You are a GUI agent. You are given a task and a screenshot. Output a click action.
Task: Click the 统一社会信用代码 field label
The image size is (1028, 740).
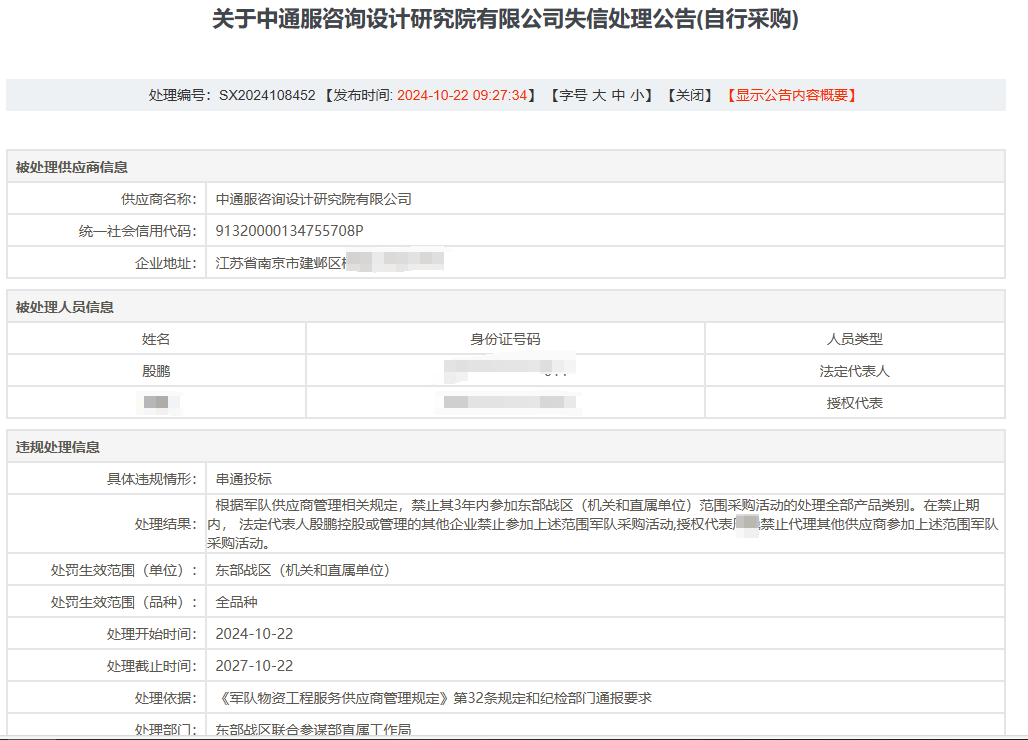(138, 231)
